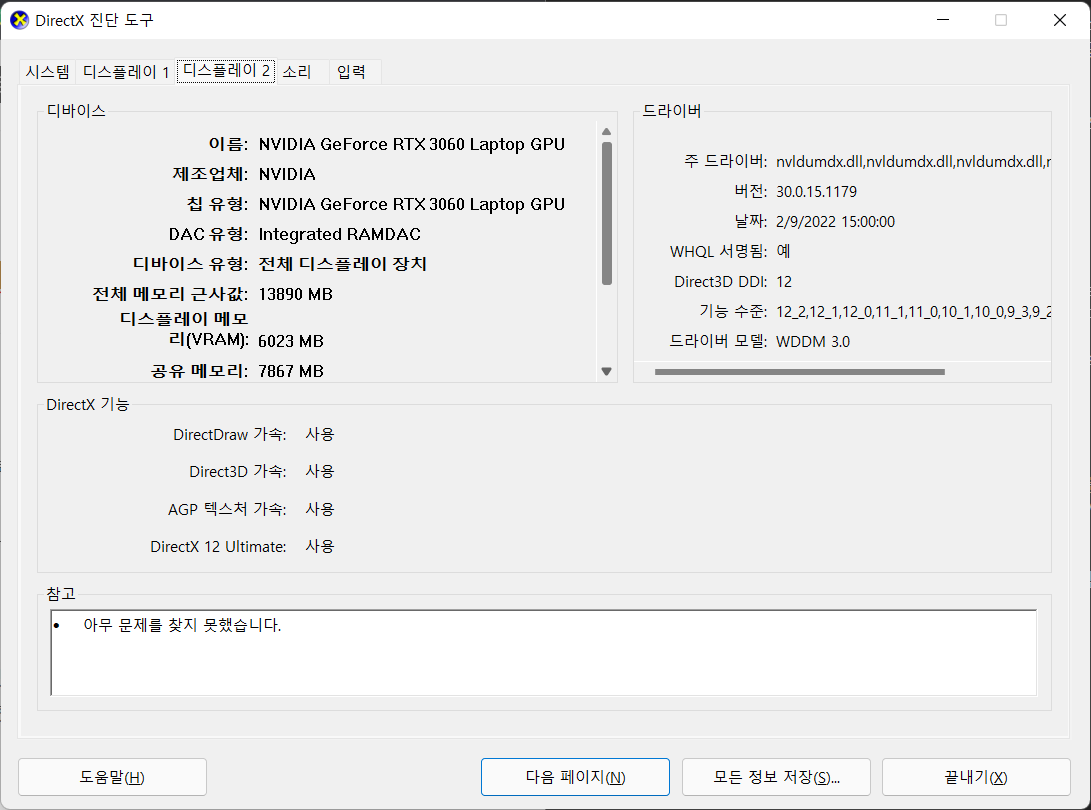This screenshot has height=810, width=1091.
Task: Click the WDDM 3.0 driver model value
Action: [813, 342]
